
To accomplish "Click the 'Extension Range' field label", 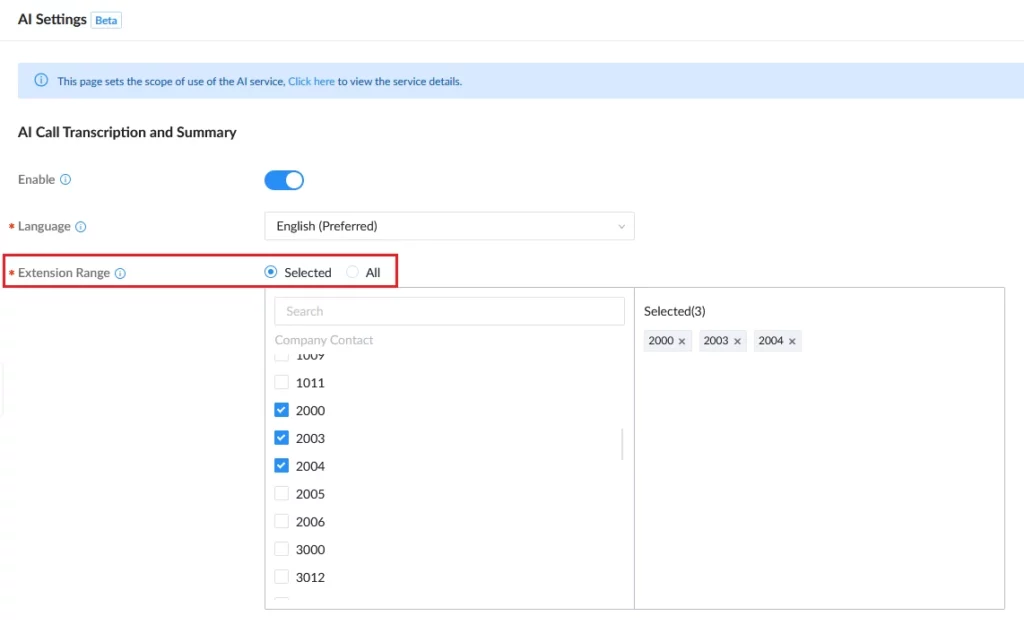I will pyautogui.click(x=63, y=272).
